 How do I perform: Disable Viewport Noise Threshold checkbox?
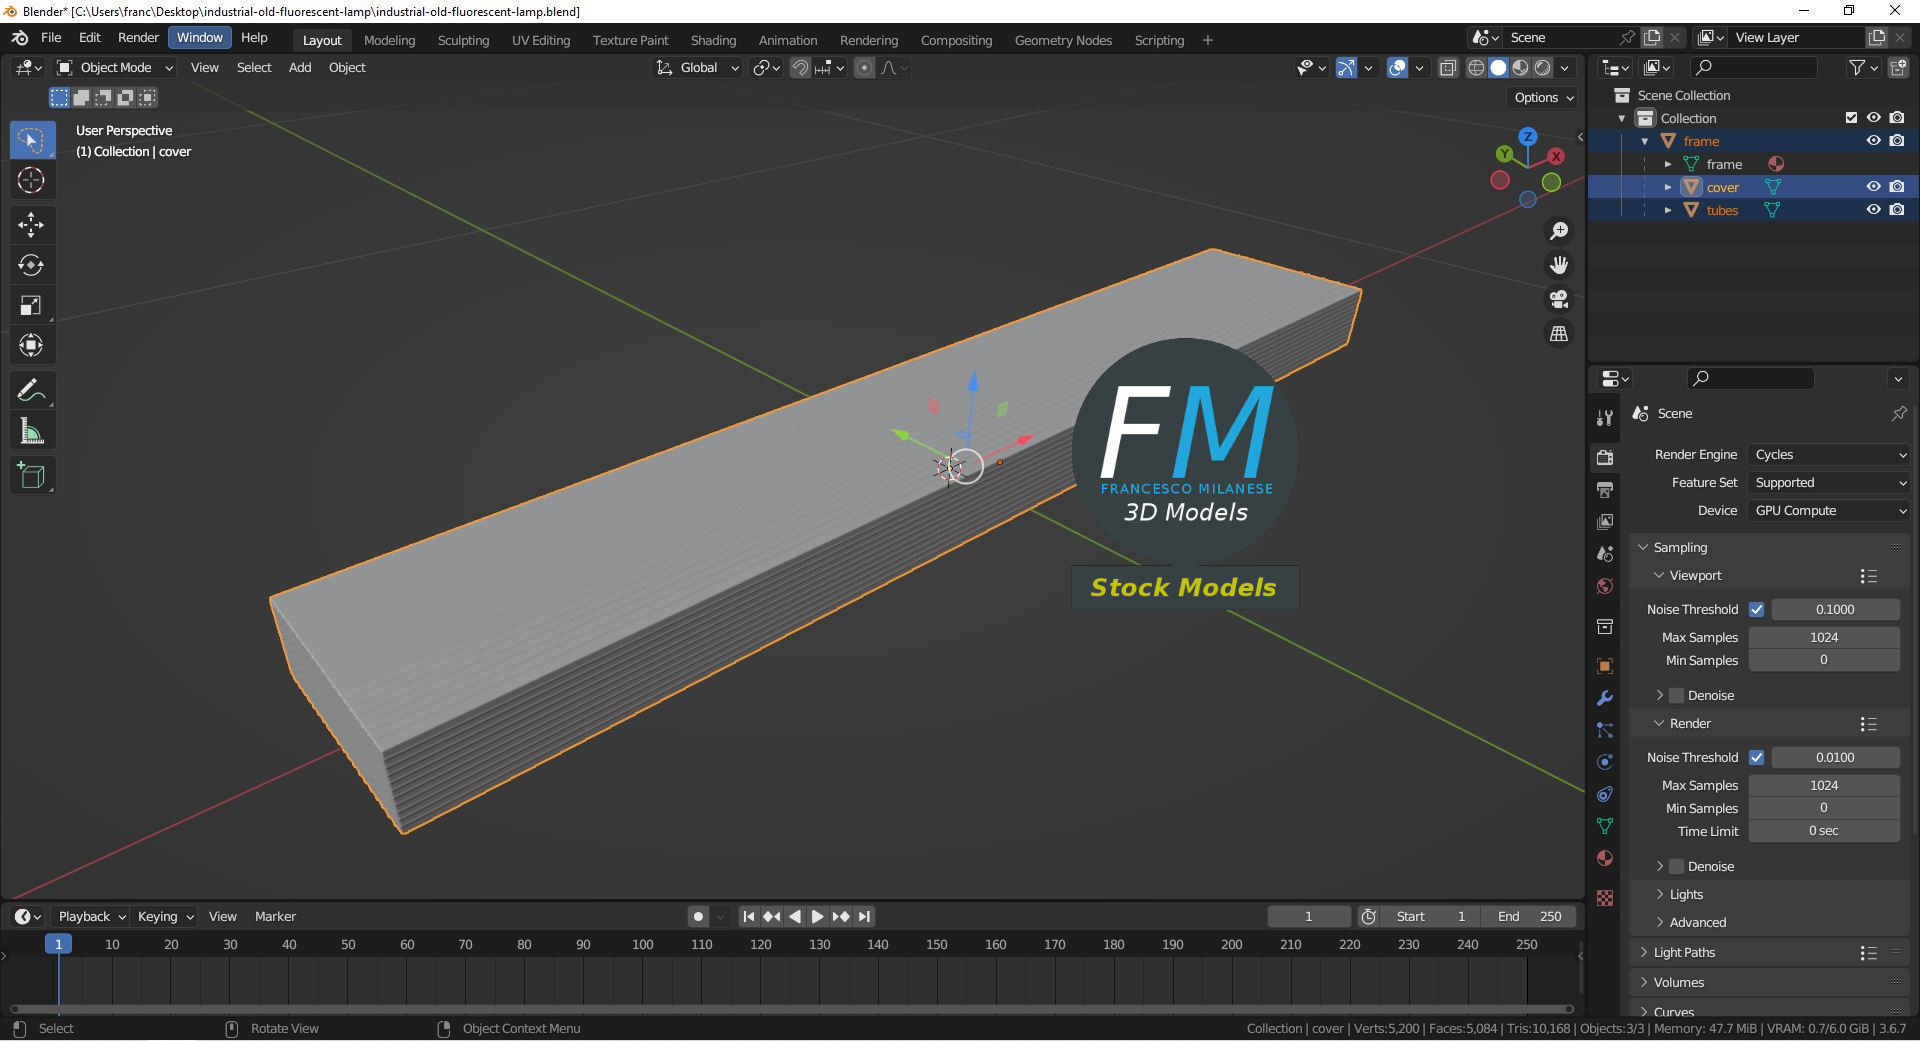click(x=1757, y=609)
